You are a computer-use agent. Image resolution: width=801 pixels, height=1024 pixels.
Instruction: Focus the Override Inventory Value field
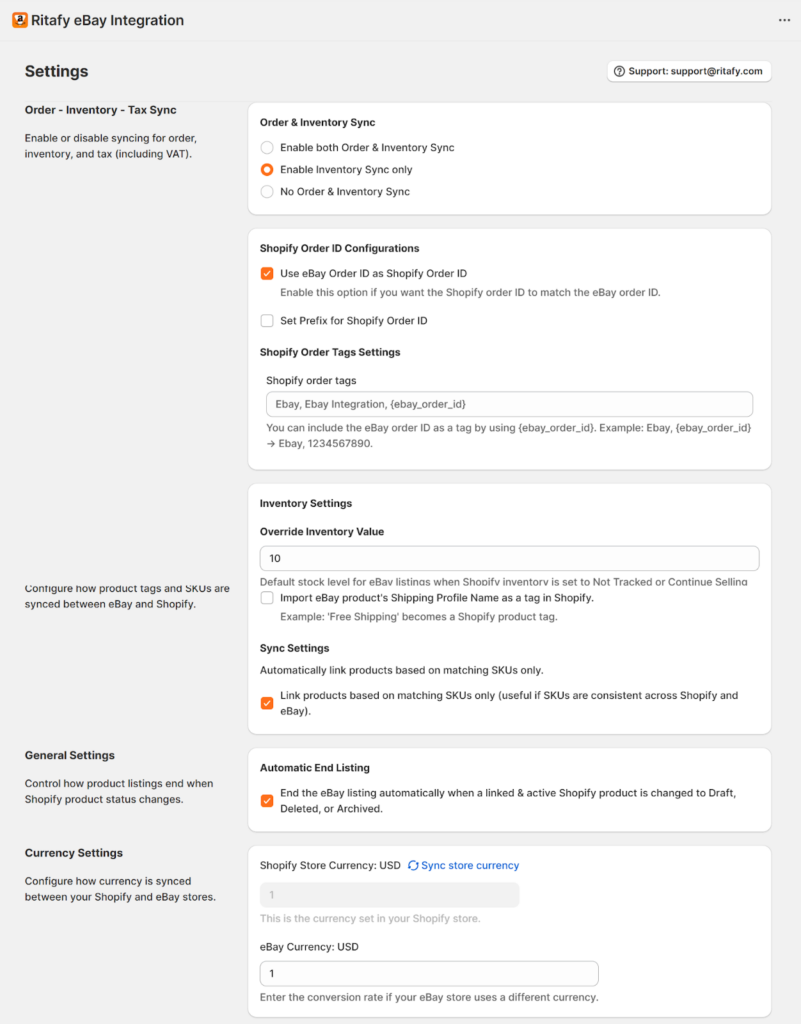tap(509, 558)
